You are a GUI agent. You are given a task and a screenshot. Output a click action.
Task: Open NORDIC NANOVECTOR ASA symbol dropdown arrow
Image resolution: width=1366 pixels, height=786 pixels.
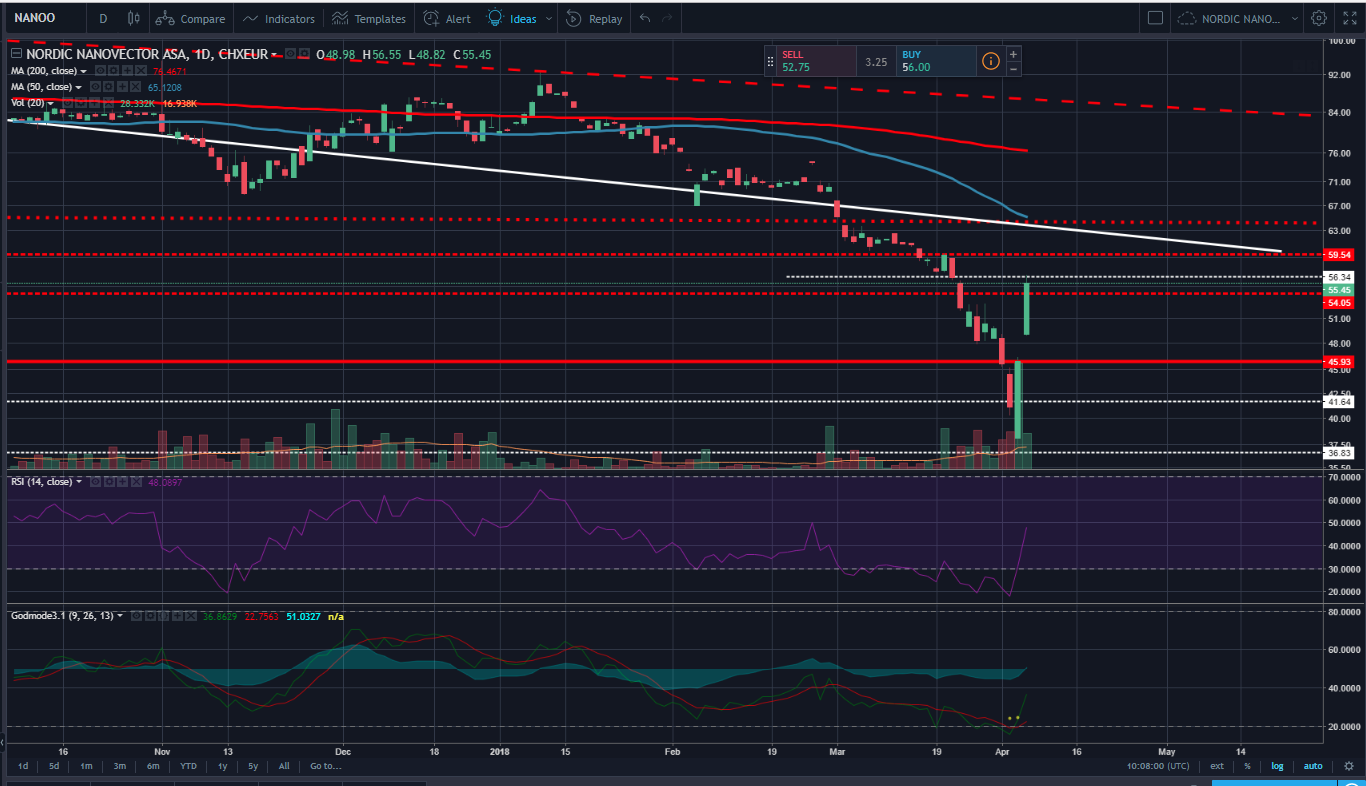click(x=274, y=54)
